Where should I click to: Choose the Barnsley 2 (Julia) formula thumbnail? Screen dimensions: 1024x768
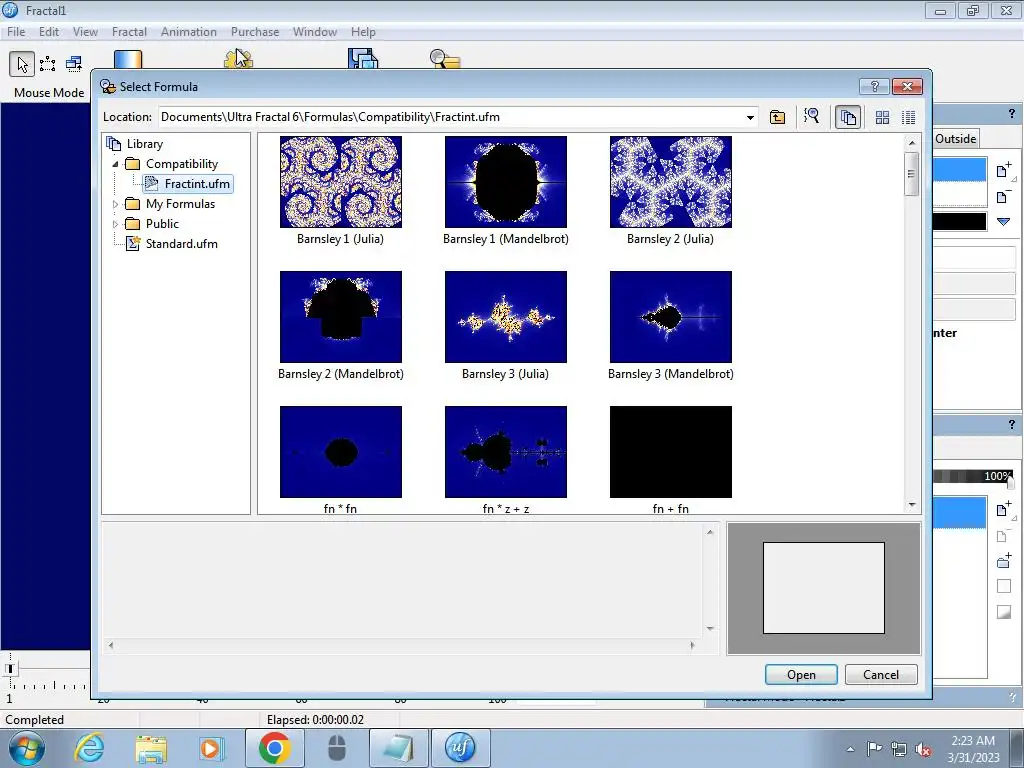pos(671,182)
